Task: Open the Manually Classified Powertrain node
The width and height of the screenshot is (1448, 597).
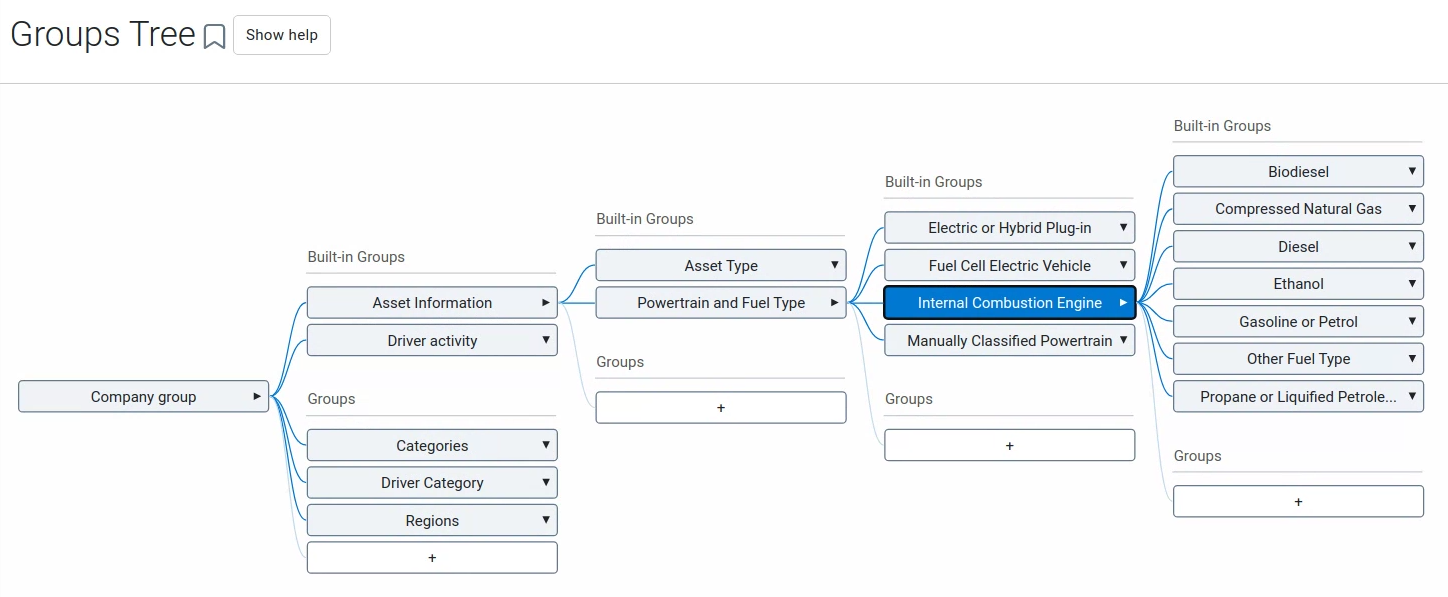Action: (x=1008, y=341)
